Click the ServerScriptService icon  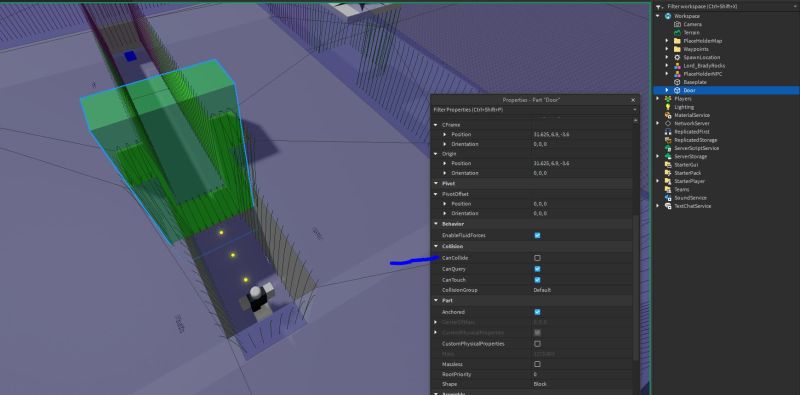coord(668,148)
